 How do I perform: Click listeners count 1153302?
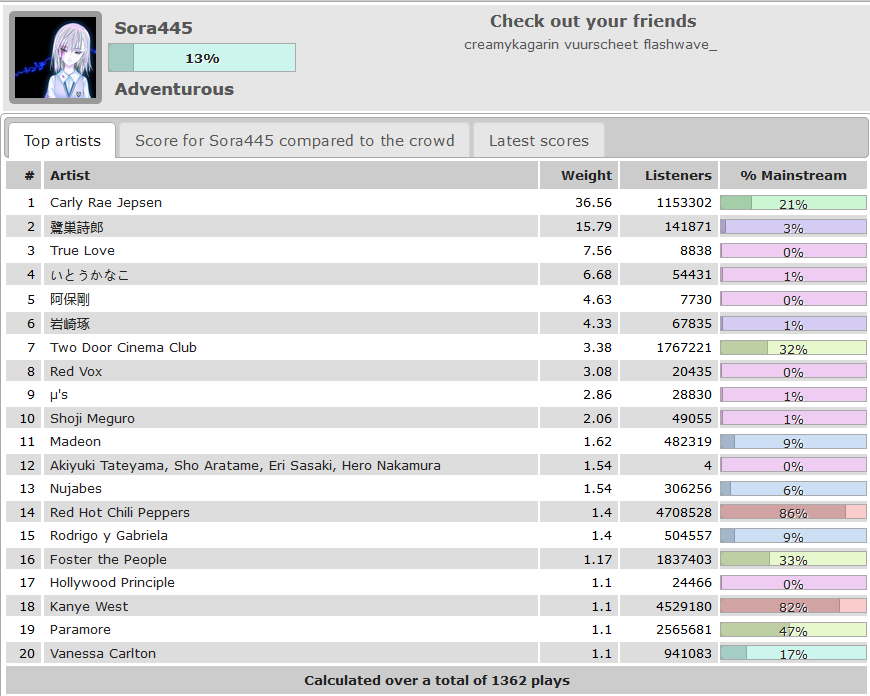tap(684, 203)
